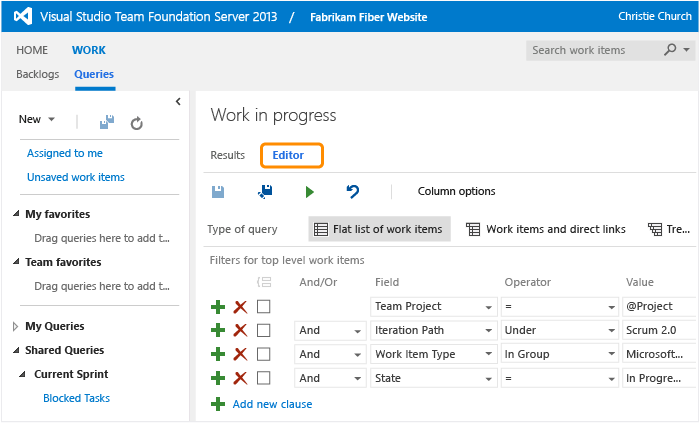
Task: Collapse the Shared Queries folder
Action: coord(16,350)
